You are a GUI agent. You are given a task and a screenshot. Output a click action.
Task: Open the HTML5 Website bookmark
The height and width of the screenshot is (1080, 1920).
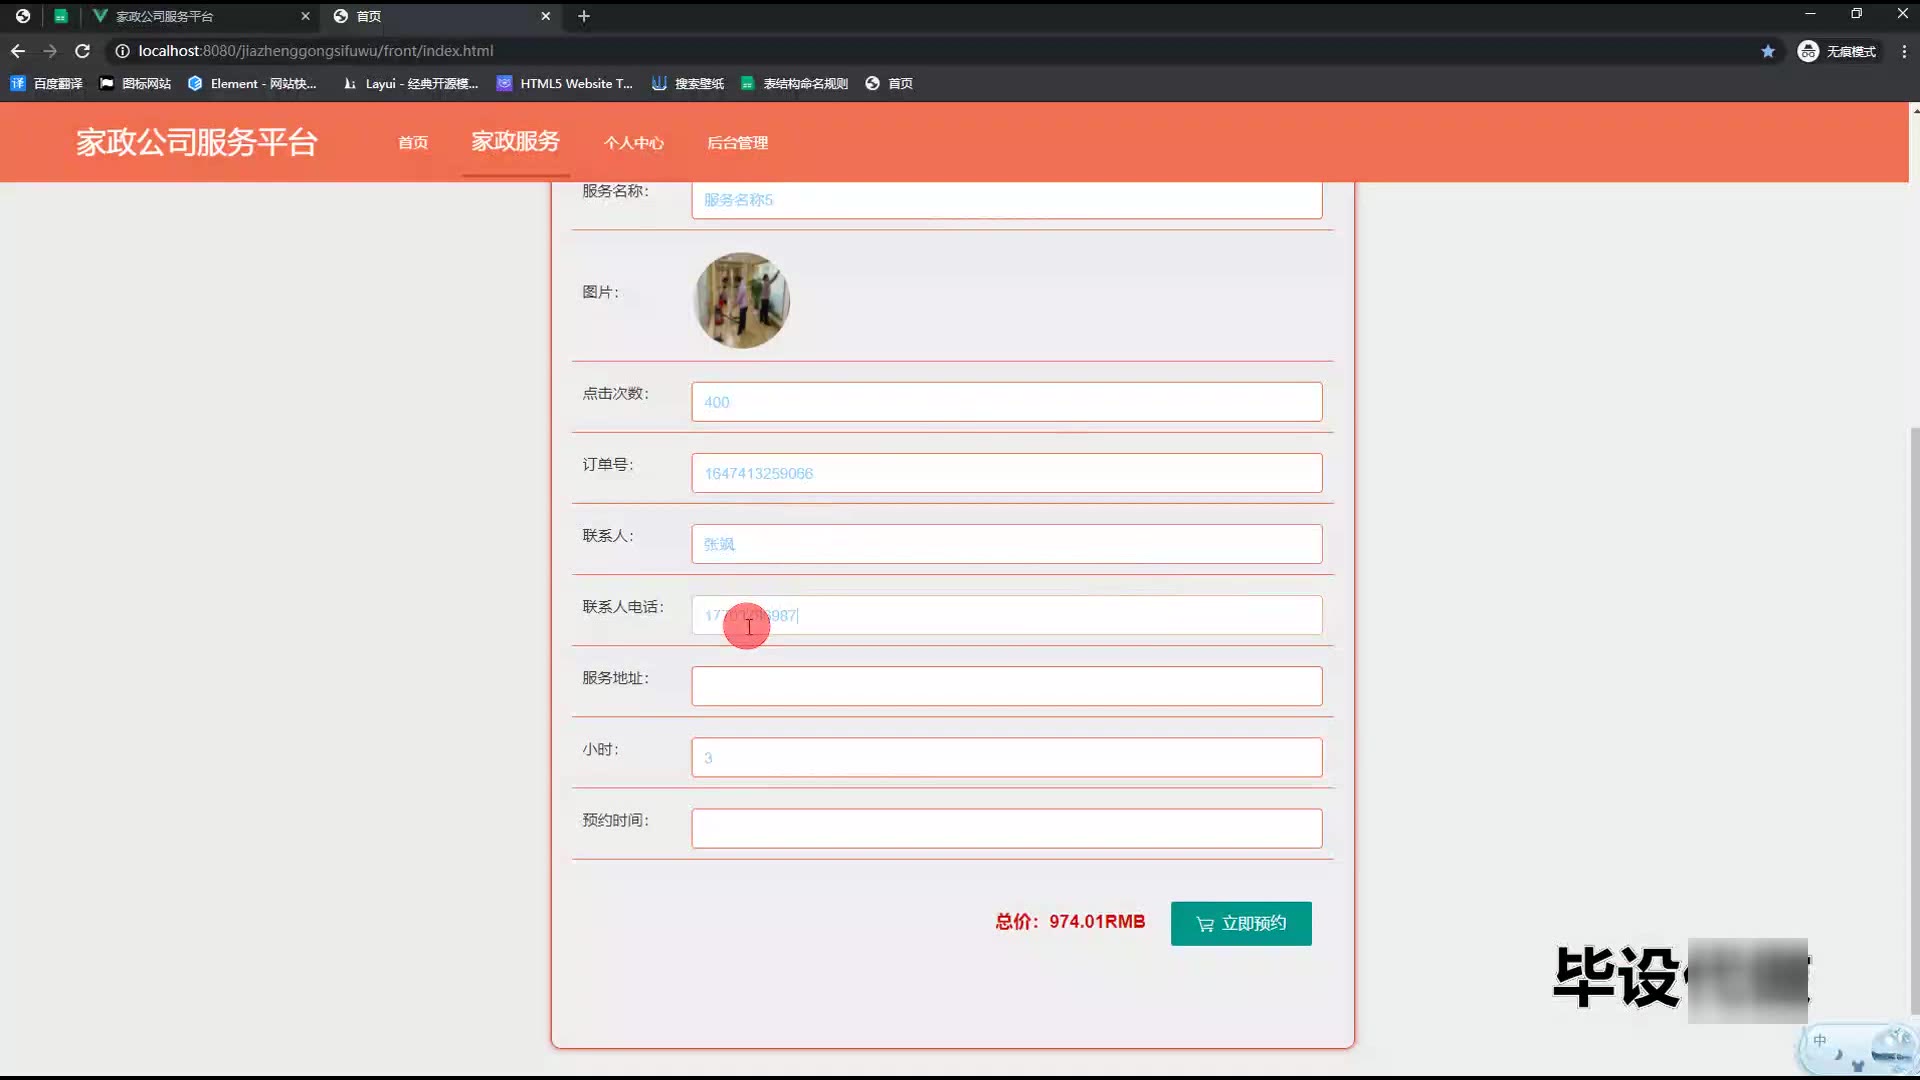pyautogui.click(x=565, y=84)
